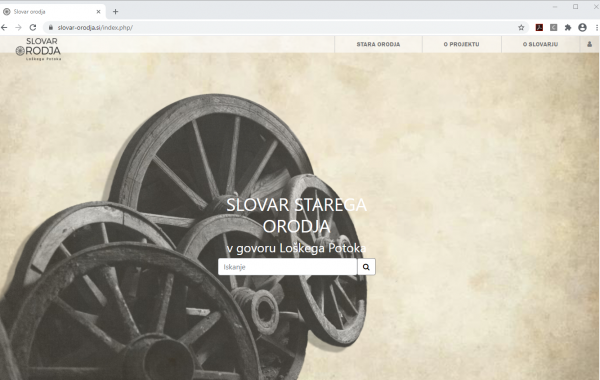The height and width of the screenshot is (380, 600).
Task: Open a new tab with the plus button
Action: [x=115, y=11]
